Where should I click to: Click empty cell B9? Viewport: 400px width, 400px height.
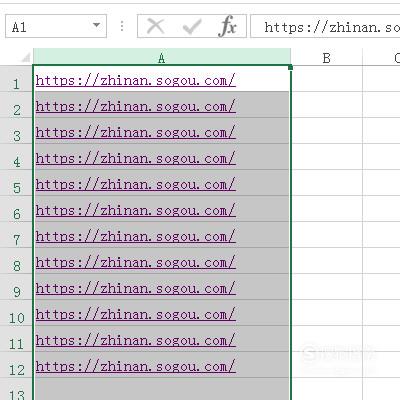327,287
